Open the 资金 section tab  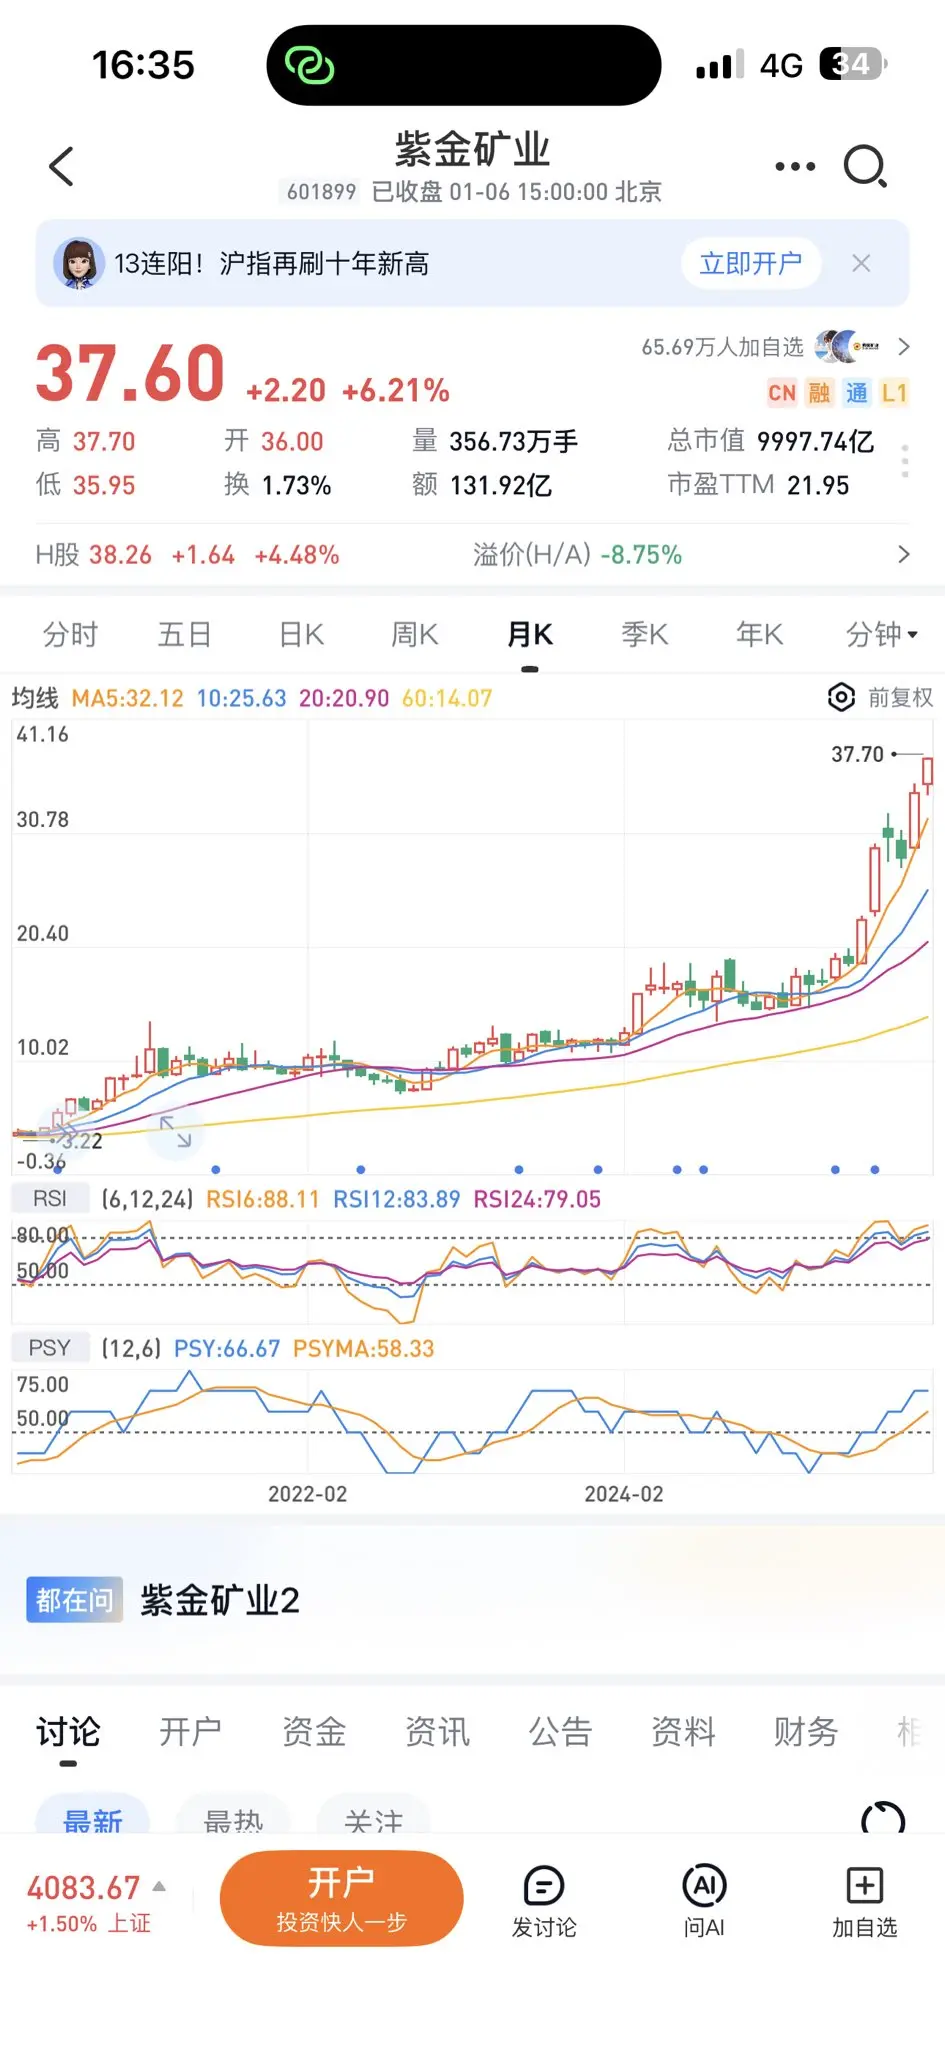[314, 1731]
